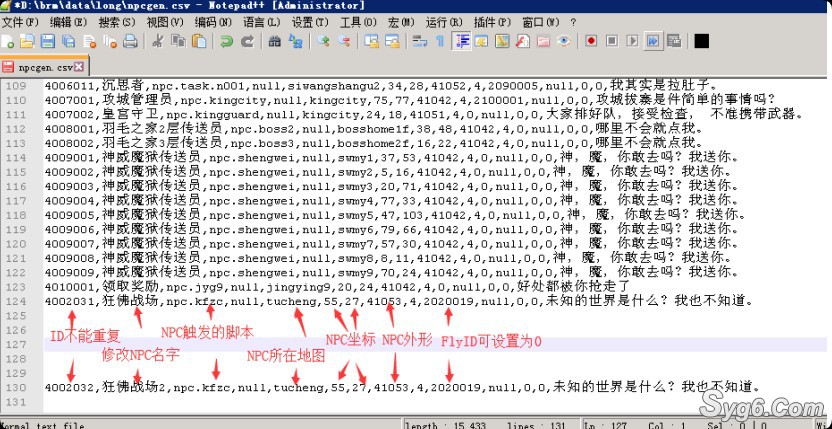Click the Save recorded macro icon
This screenshot has width=832, height=429.
click(x=674, y=41)
